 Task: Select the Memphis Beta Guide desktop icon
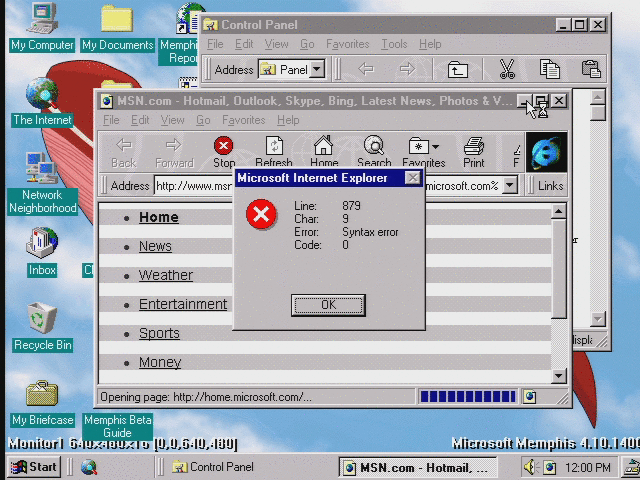click(x=117, y=426)
